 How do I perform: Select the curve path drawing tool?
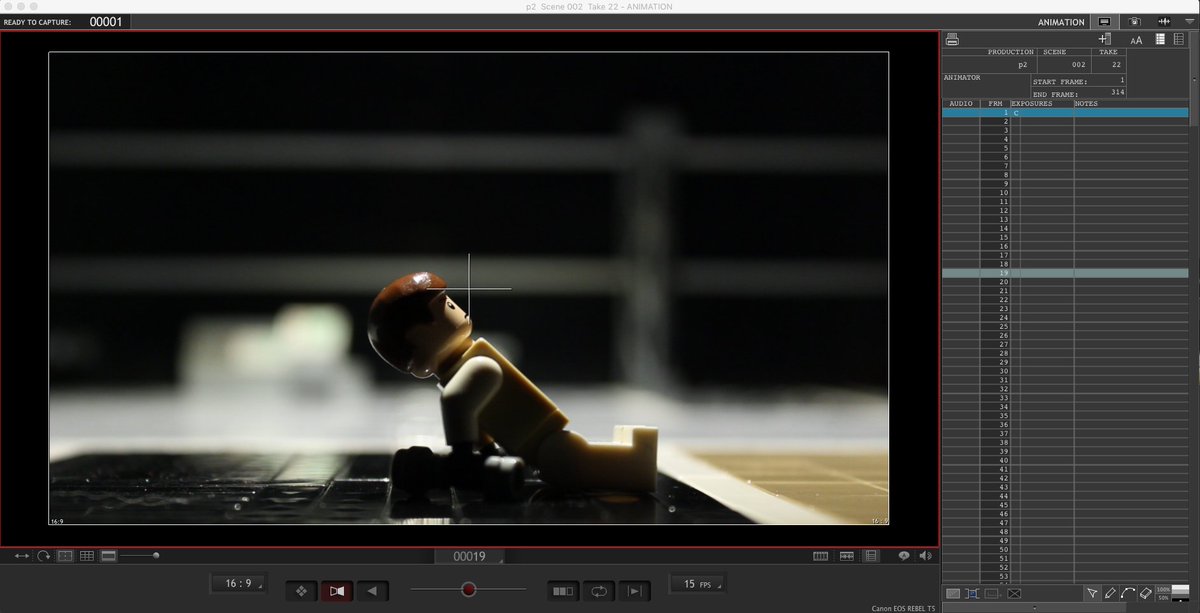[1128, 593]
